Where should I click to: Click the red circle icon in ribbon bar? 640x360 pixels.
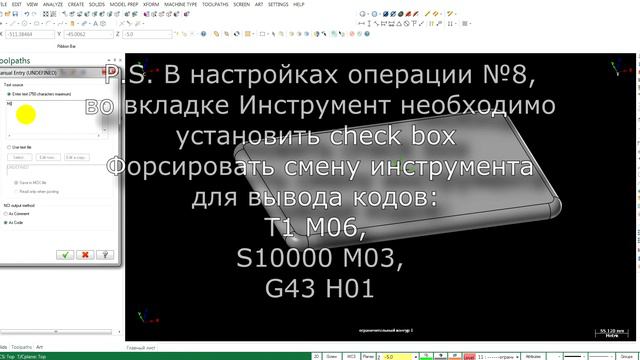coord(352,34)
